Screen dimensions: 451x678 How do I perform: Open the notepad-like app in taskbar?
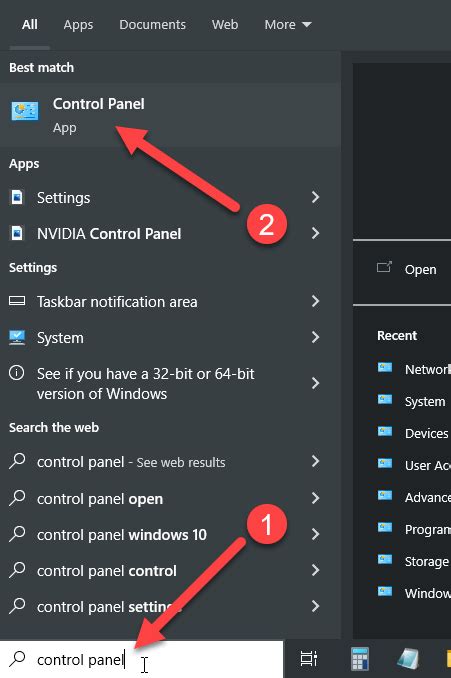pos(408,659)
